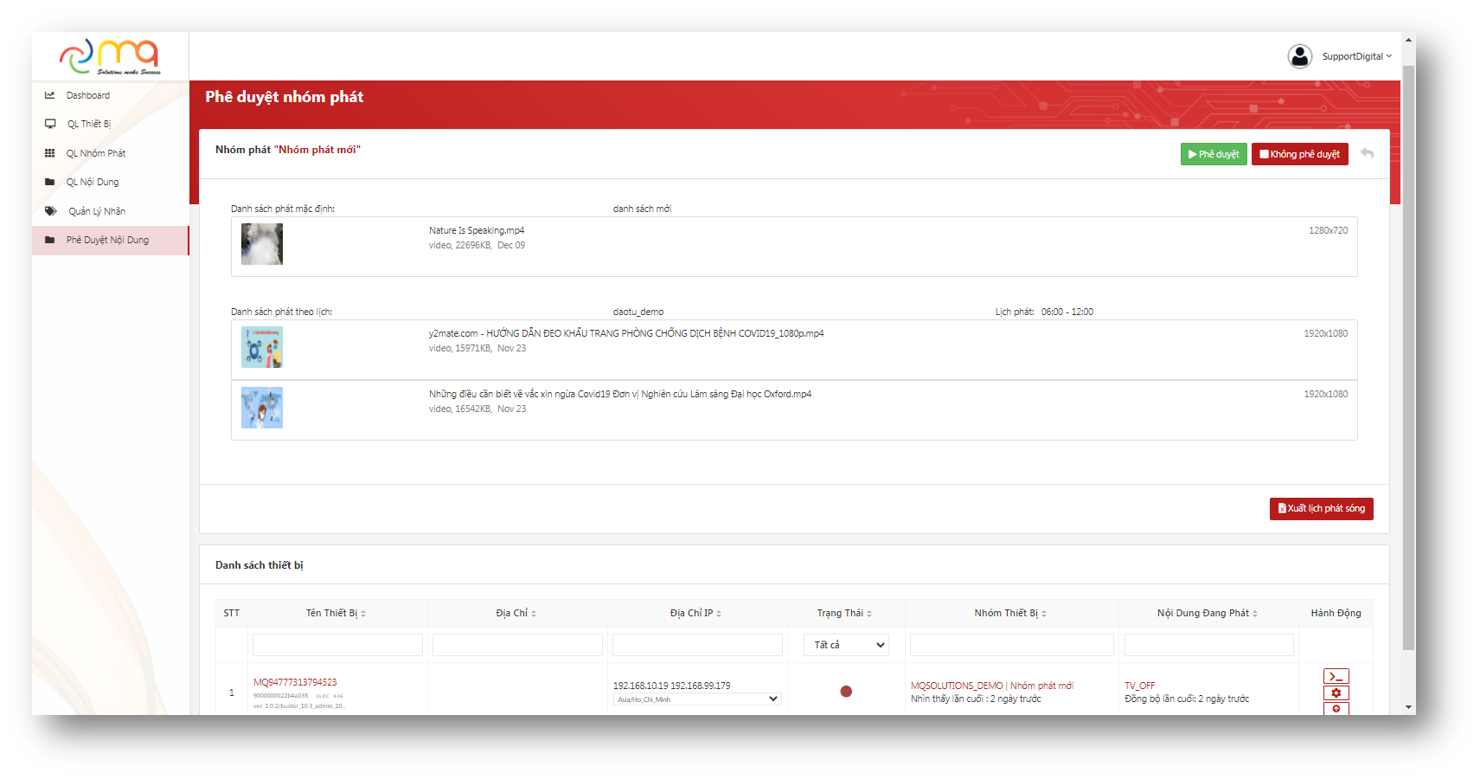Open device link MQ94777313794523
Image resolution: width=1481 pixels, height=780 pixels.
pos(294,682)
